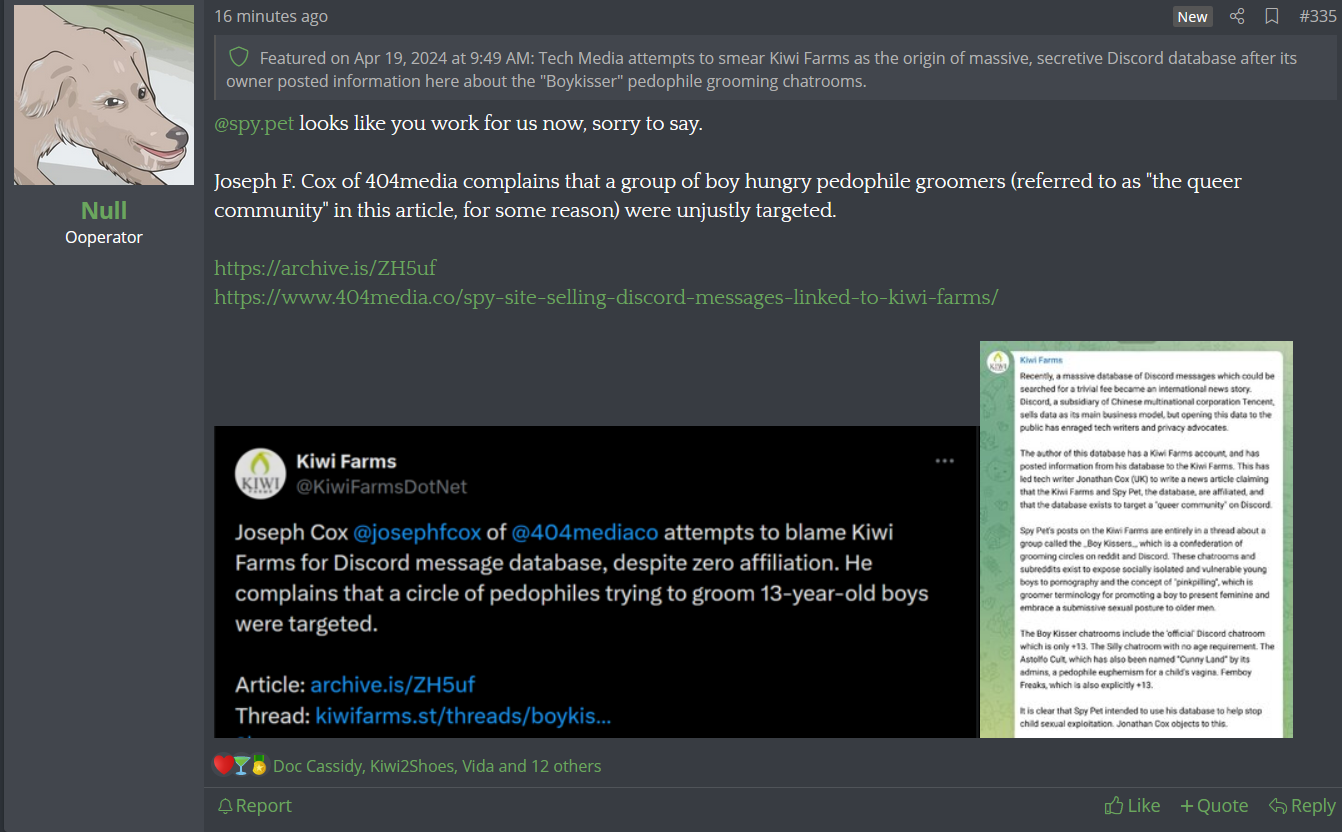
Task: Click the medal reaction icon
Action: (x=259, y=765)
